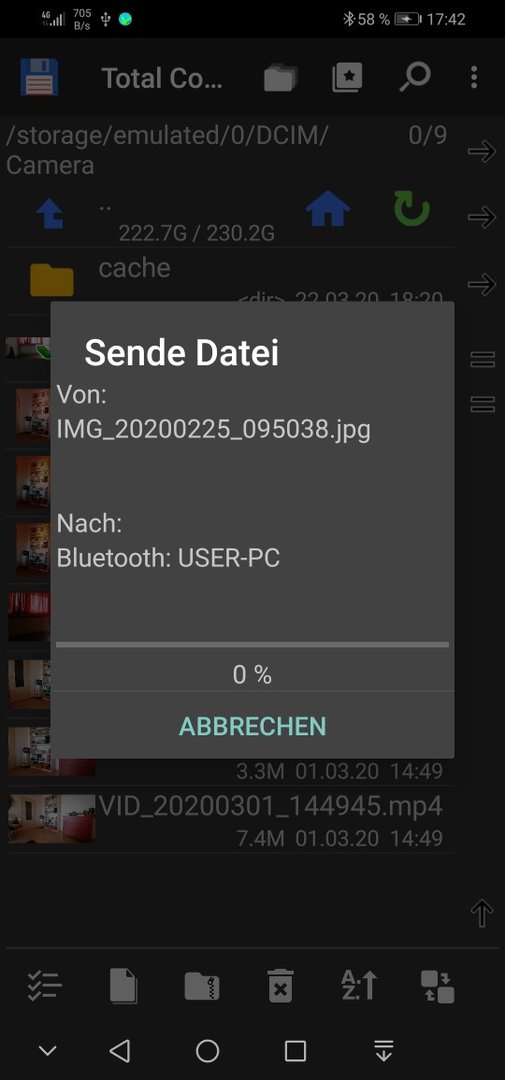505x1080 pixels.
Task: Go up one directory with blue arrow
Action: [50, 214]
